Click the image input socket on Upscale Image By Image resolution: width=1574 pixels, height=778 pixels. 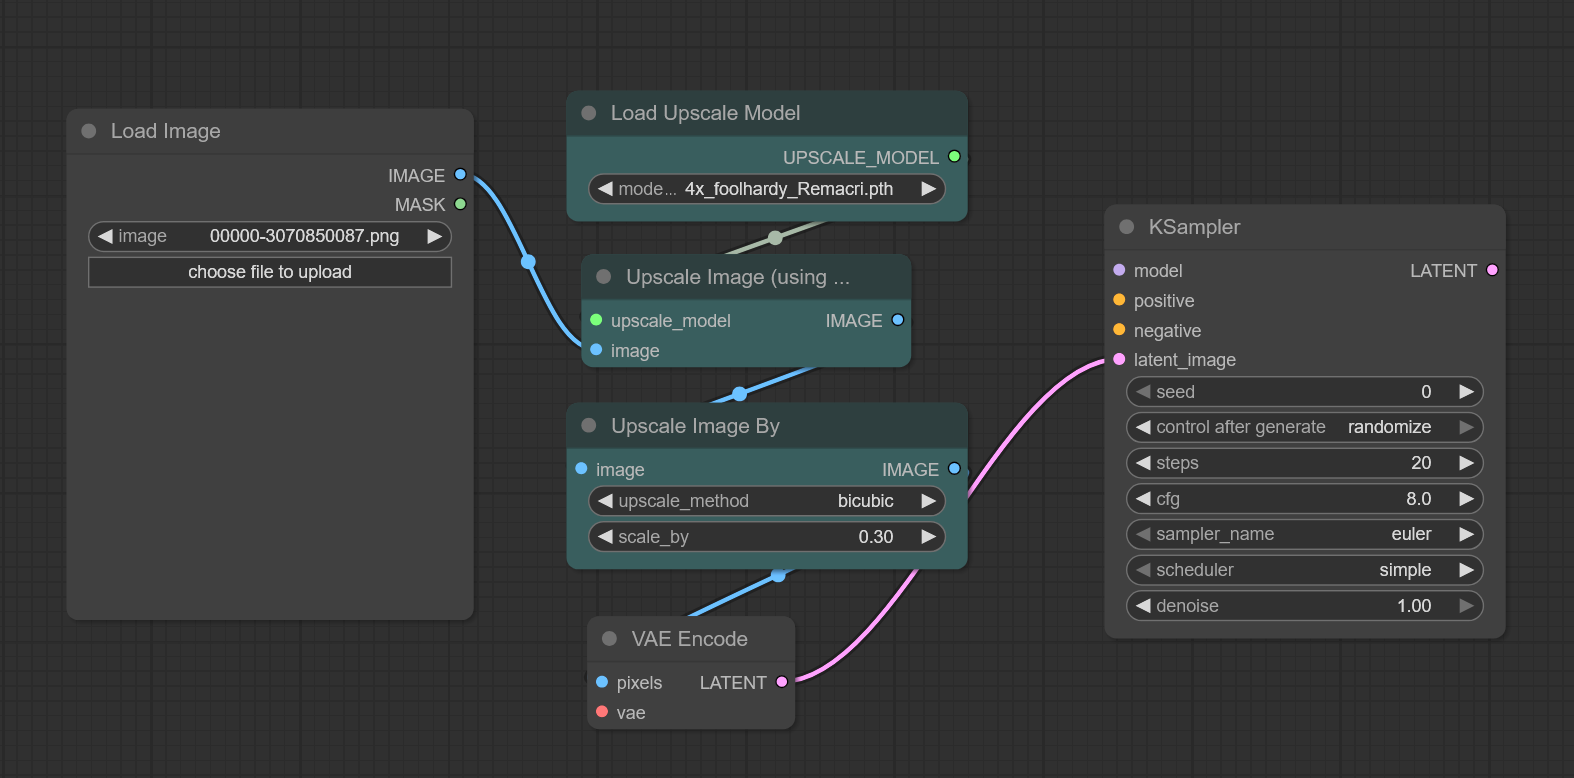581,468
